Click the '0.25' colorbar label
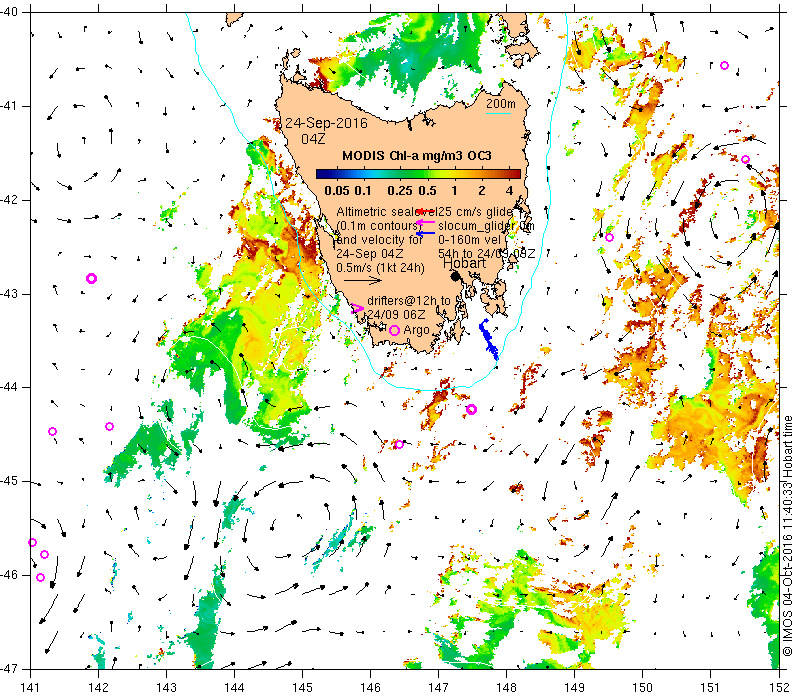The image size is (800, 700). 399,191
